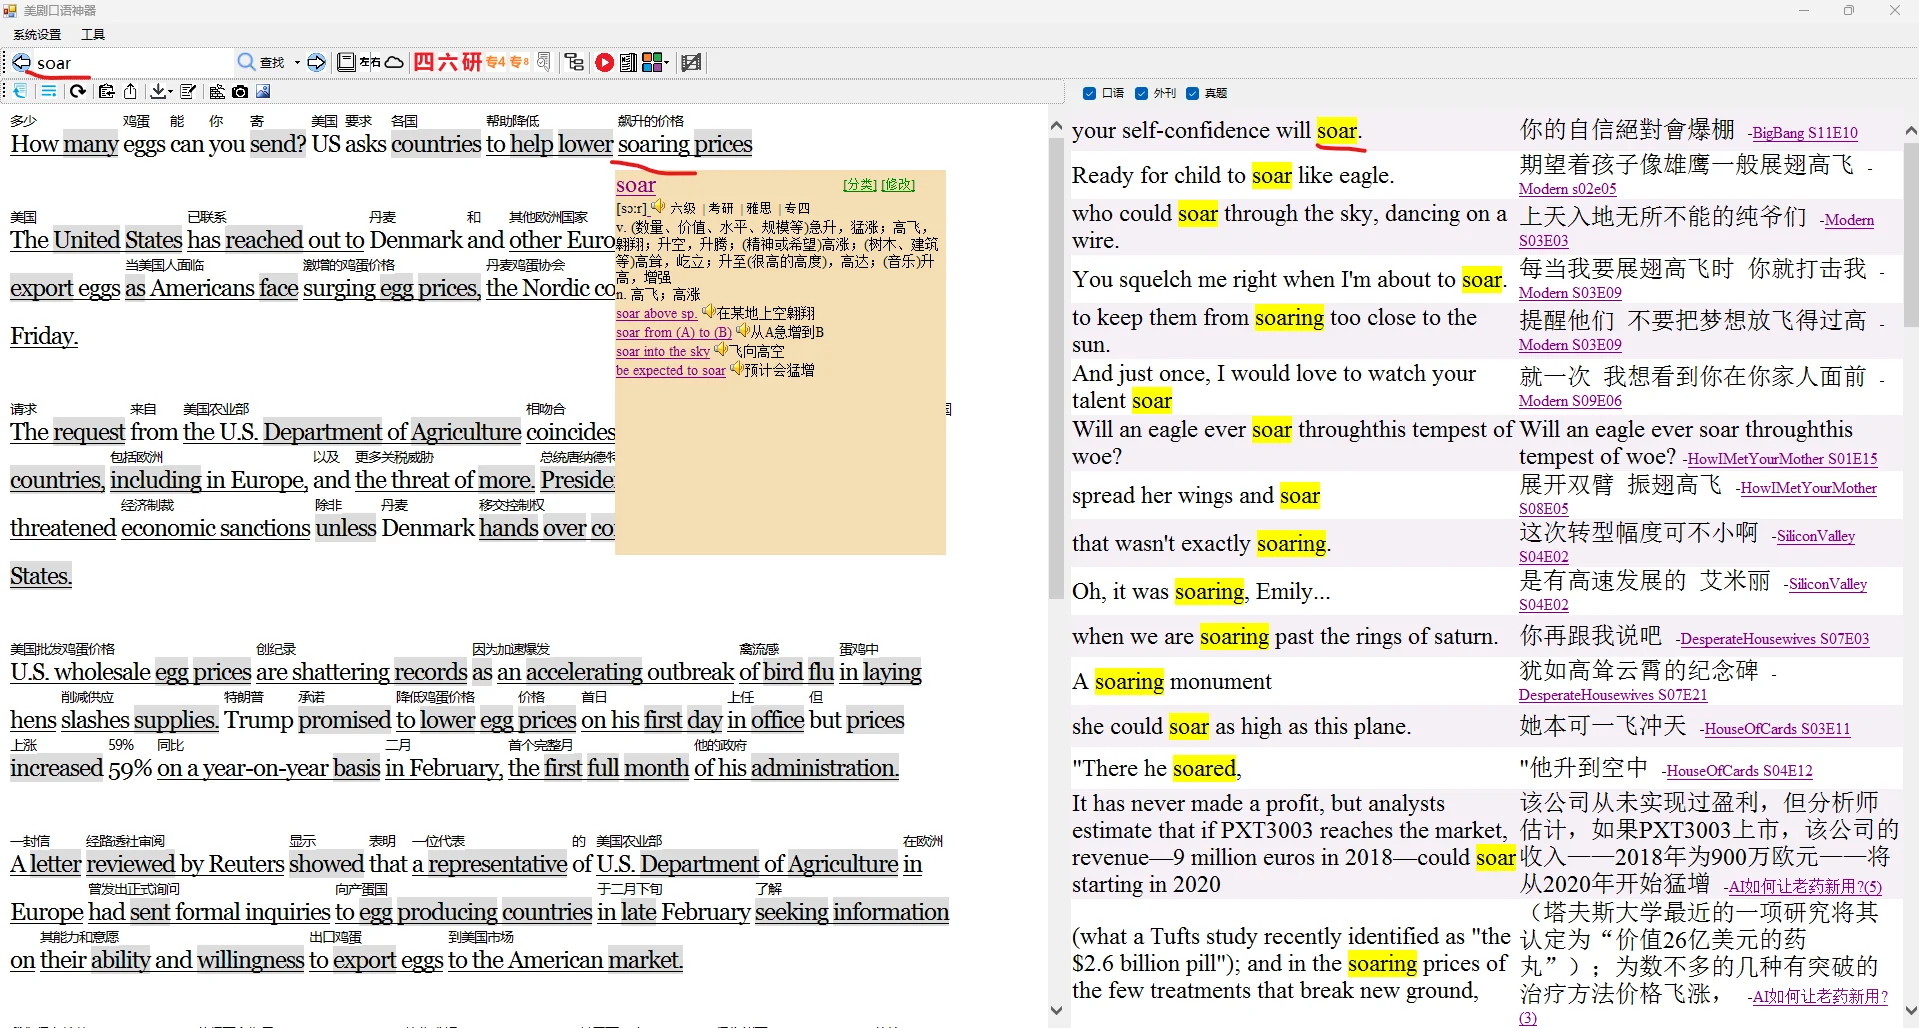Click the back arrow beside the search box
The width and height of the screenshot is (1919, 1028).
click(21, 62)
